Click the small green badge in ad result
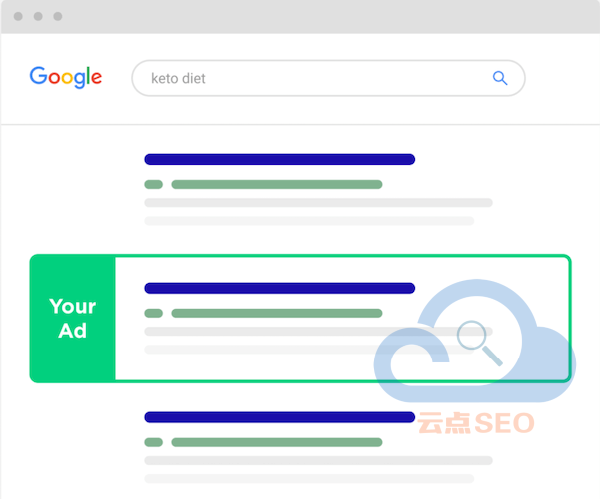This screenshot has height=499, width=600. [x=153, y=313]
